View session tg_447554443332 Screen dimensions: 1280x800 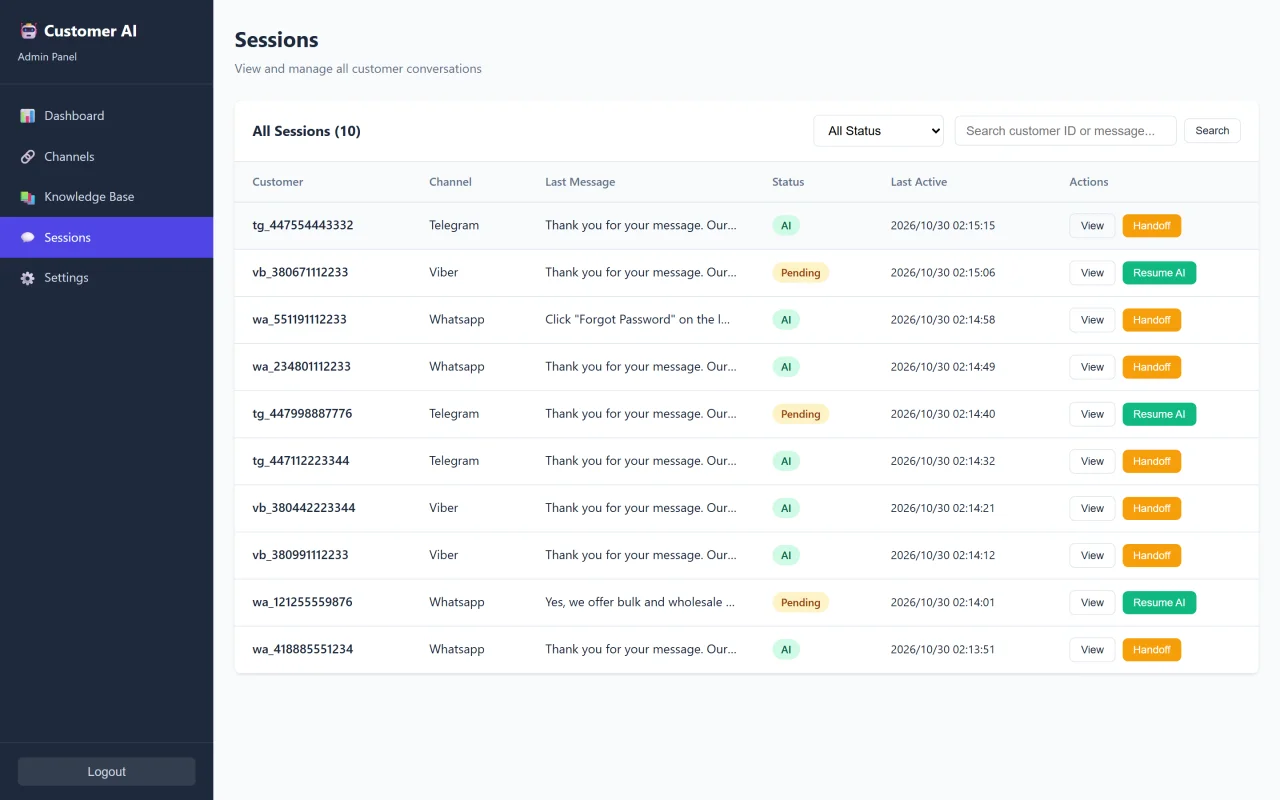click(1092, 226)
